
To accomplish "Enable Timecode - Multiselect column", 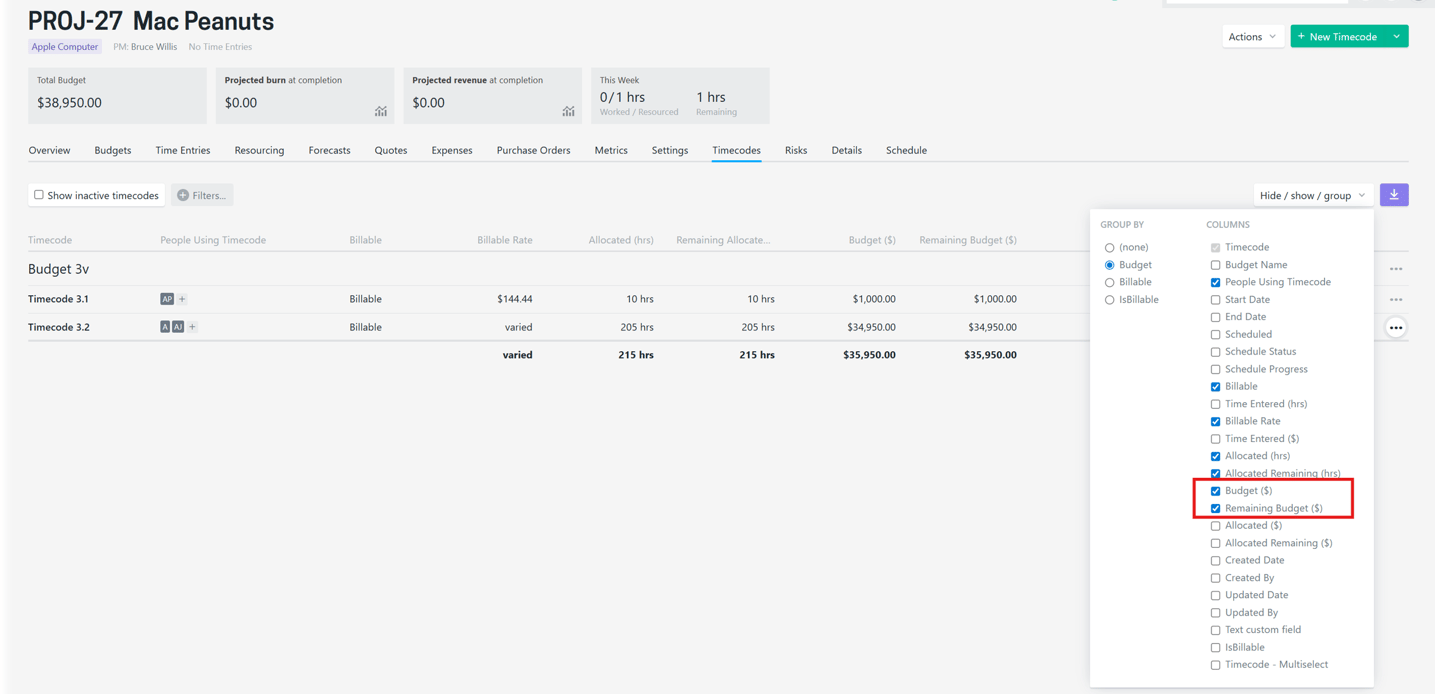I will pyautogui.click(x=1215, y=665).
